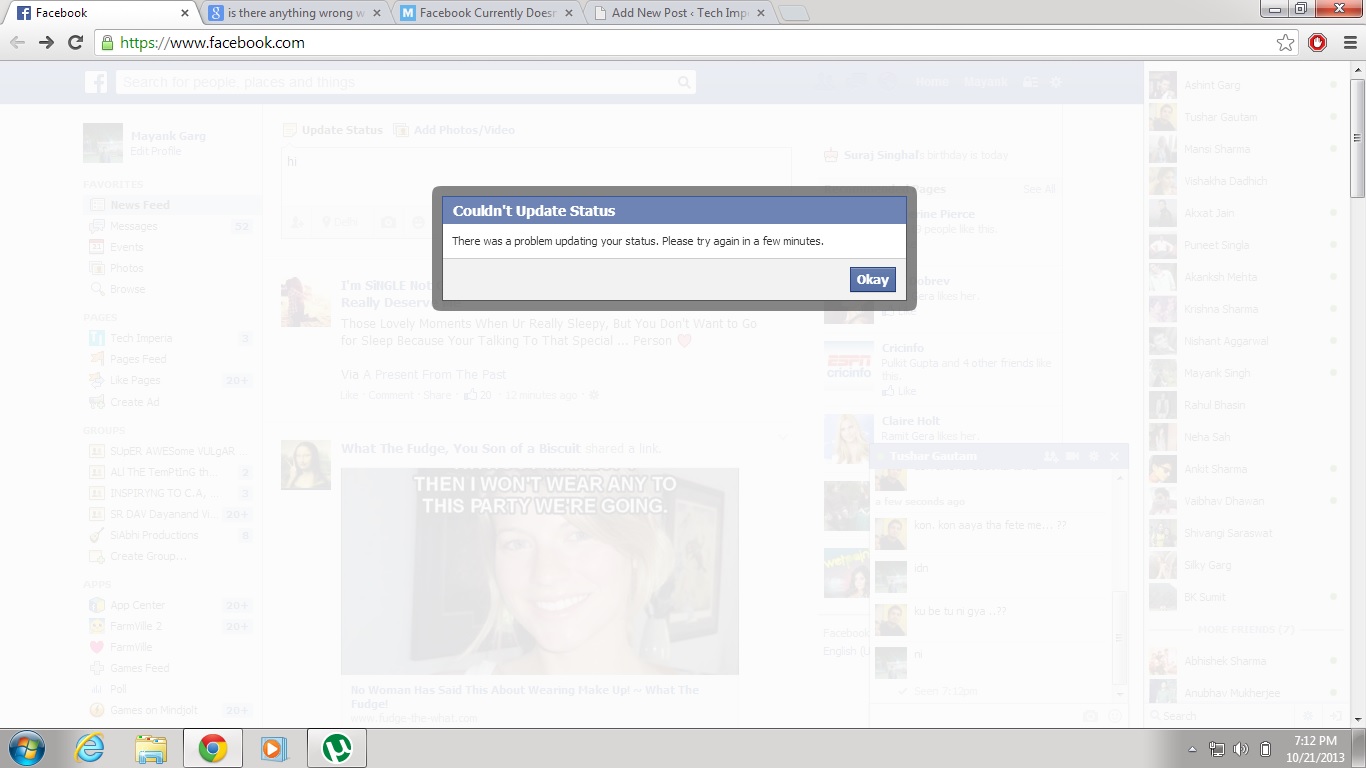The height and width of the screenshot is (768, 1366).
Task: Click the search magnifier in Facebook search box
Action: (x=684, y=82)
